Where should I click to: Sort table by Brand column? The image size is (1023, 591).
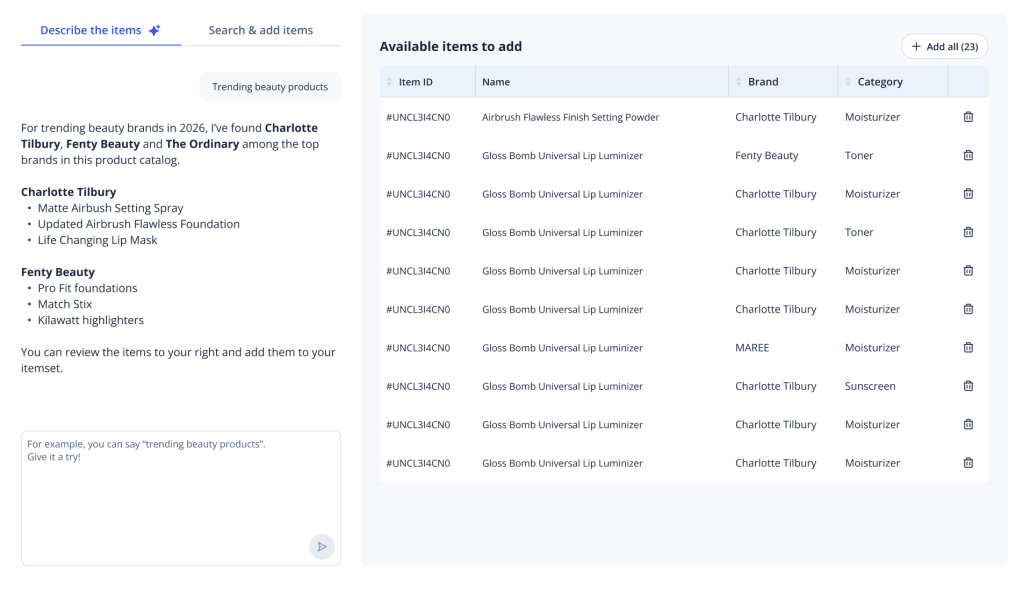pyautogui.click(x=739, y=82)
